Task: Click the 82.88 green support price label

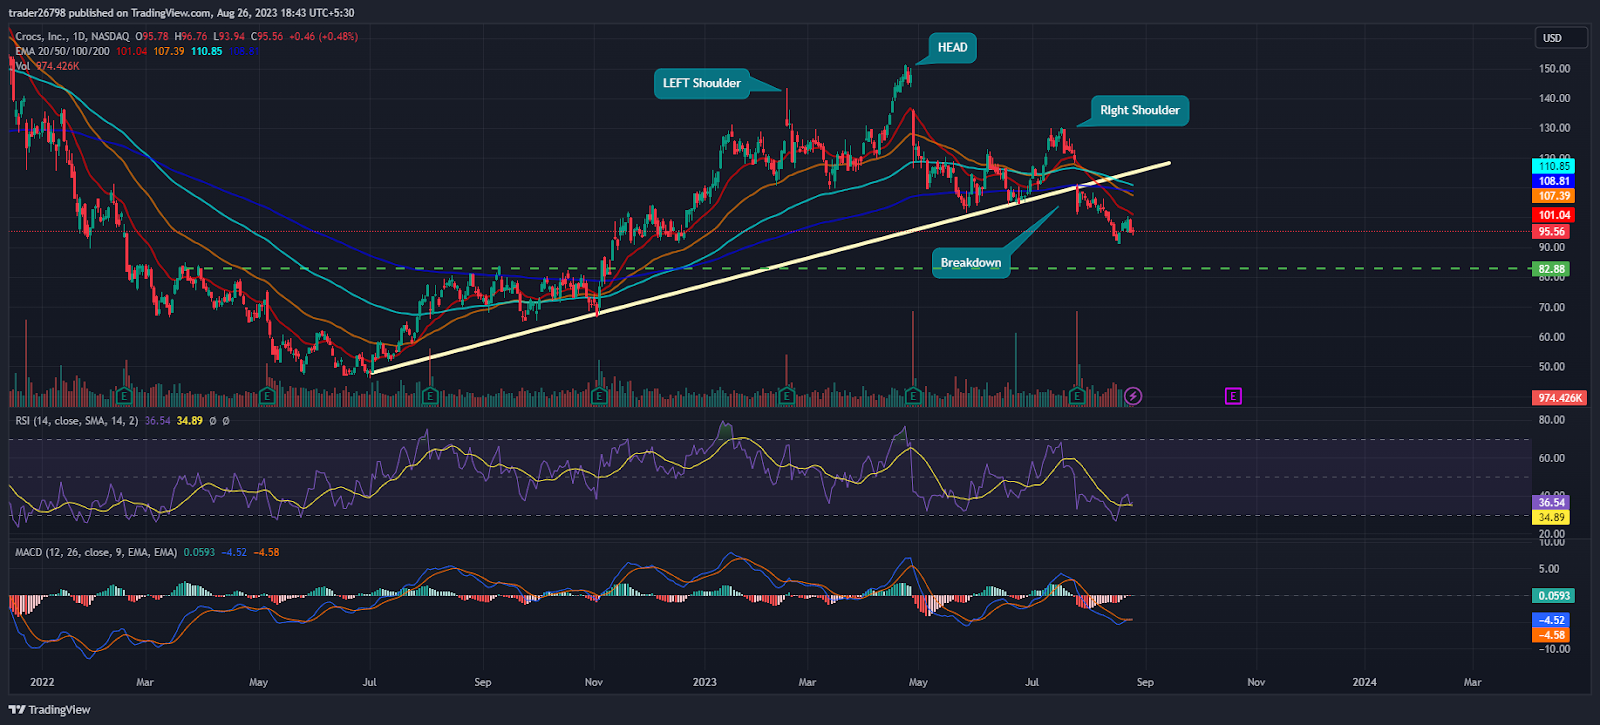Action: (x=1551, y=269)
